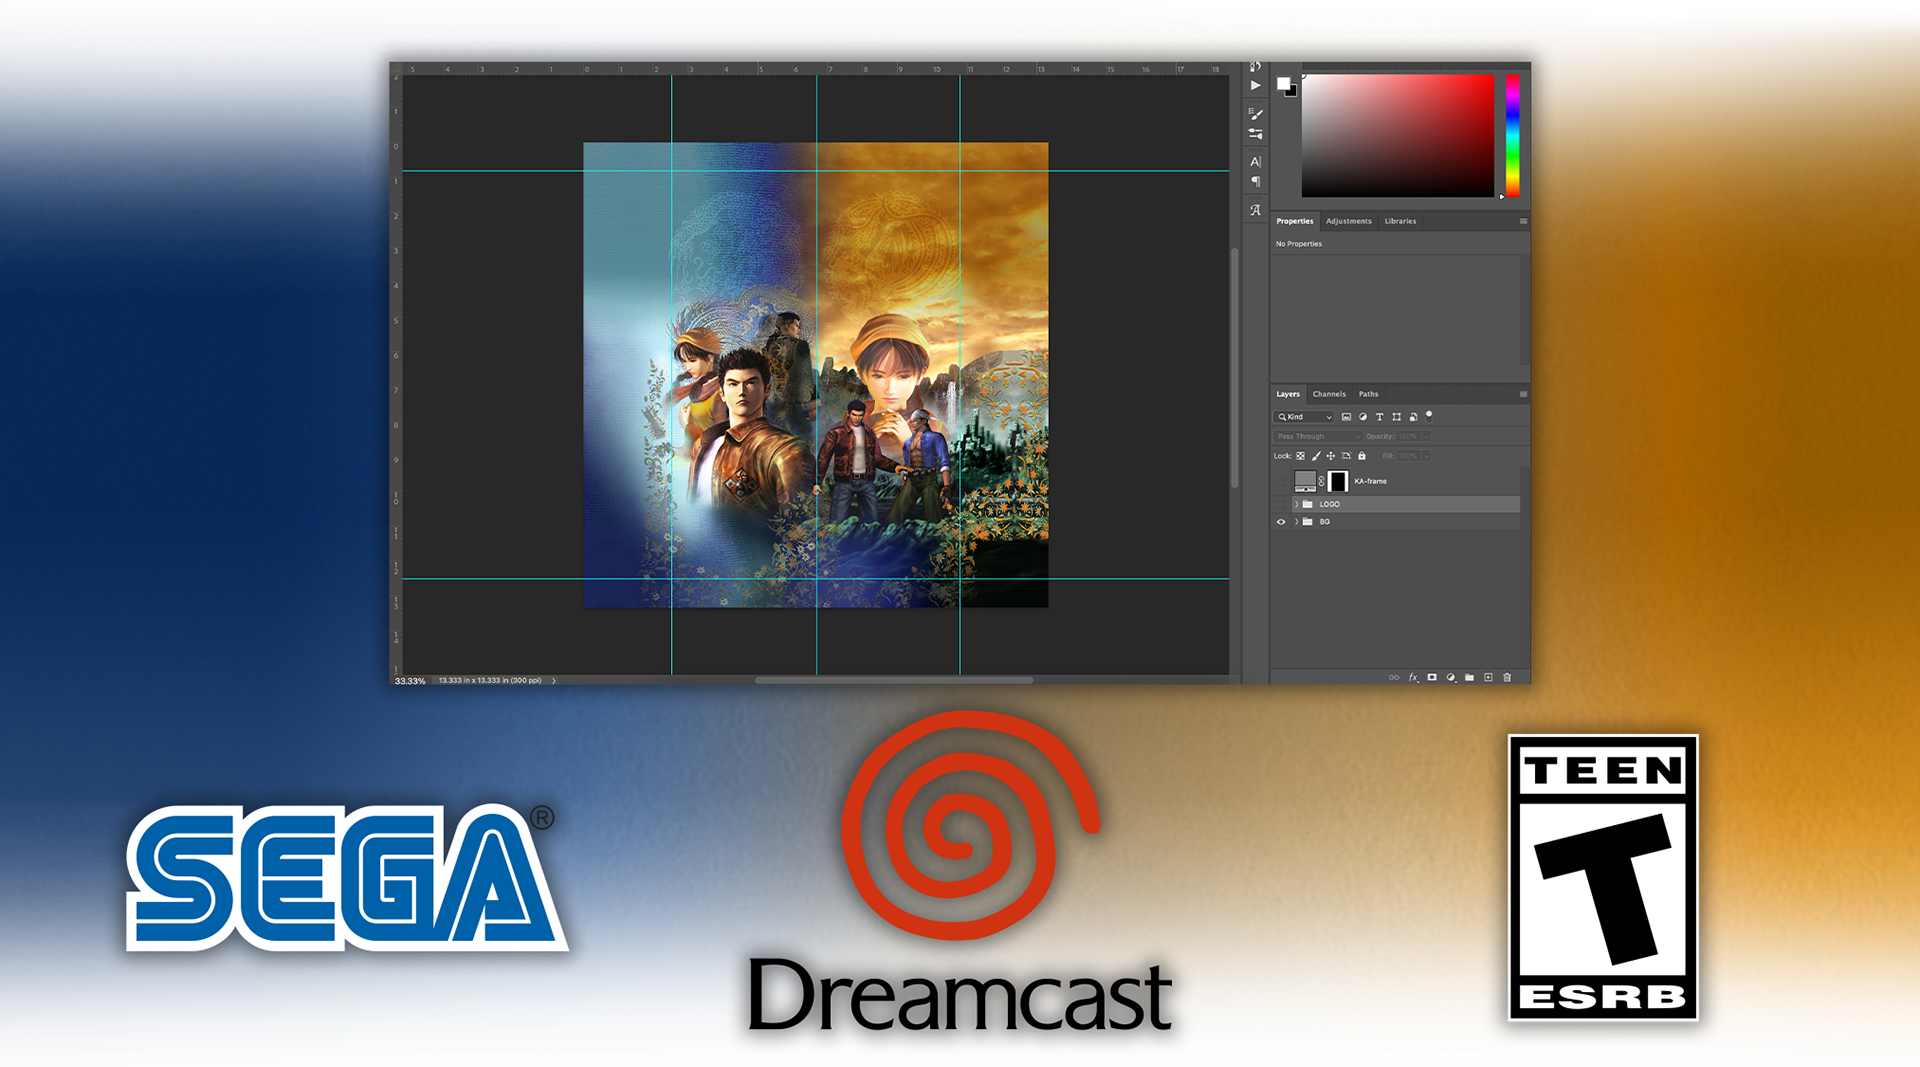Select the Layers tab
1920x1067 pixels.
1288,394
